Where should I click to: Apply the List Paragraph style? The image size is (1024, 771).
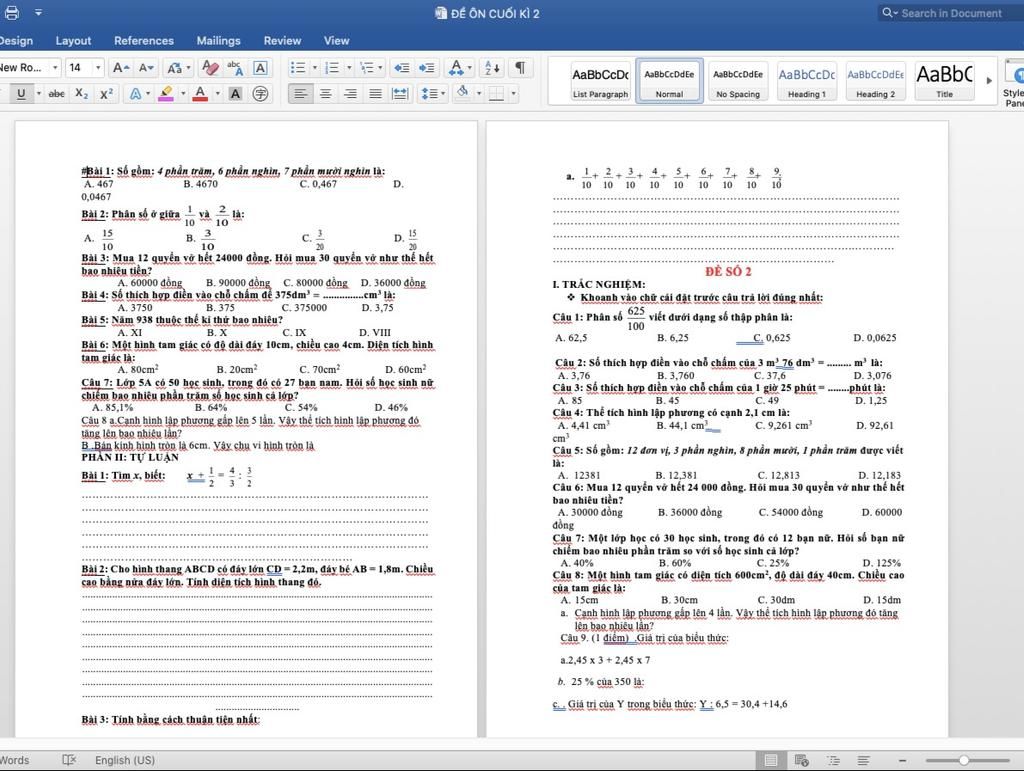click(x=600, y=82)
